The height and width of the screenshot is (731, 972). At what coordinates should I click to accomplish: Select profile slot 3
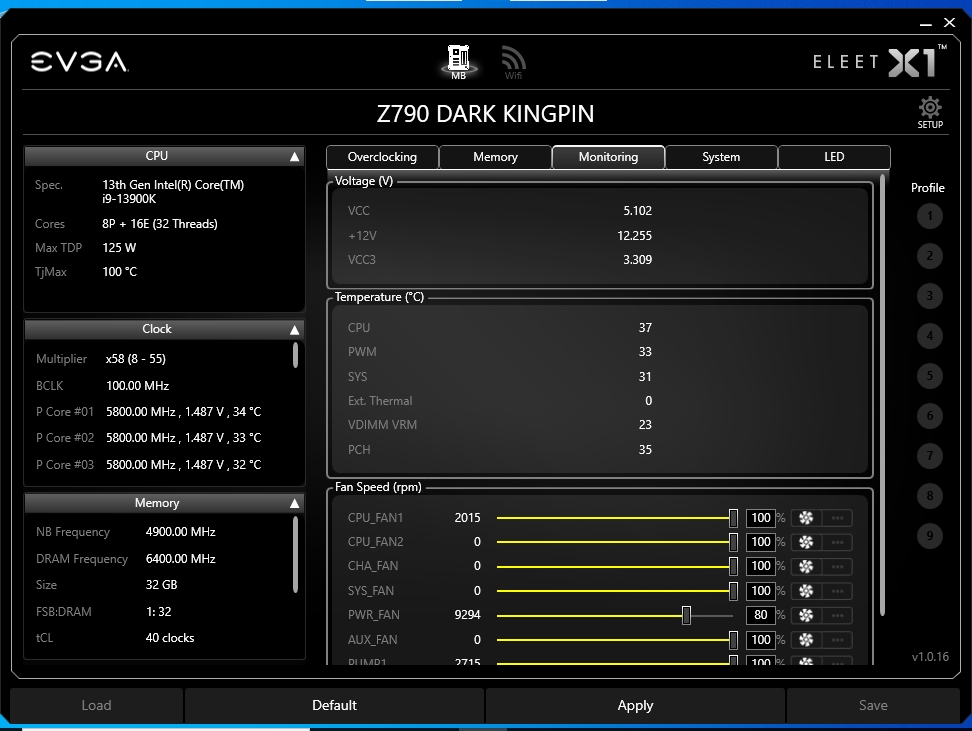point(929,296)
